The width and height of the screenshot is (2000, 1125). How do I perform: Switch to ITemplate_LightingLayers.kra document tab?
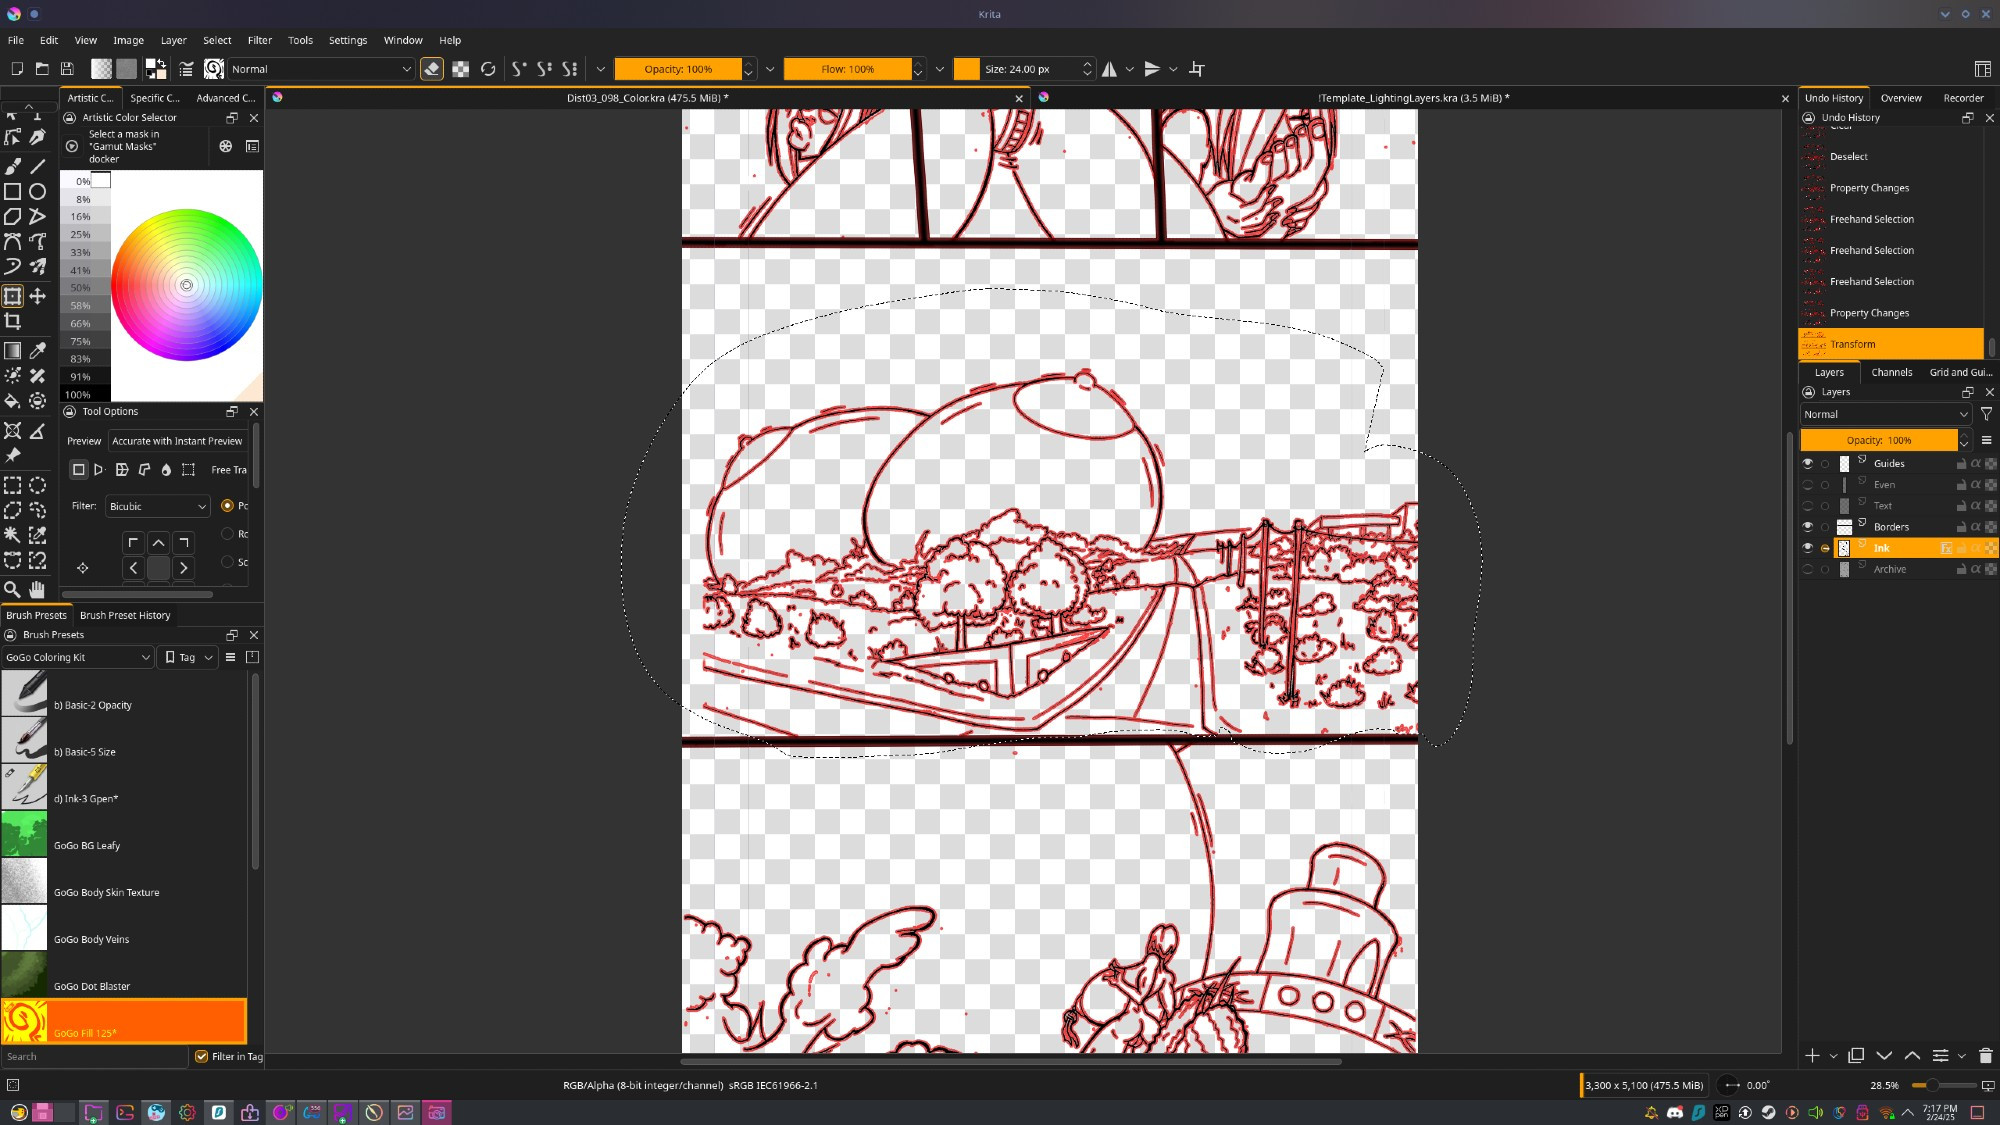(x=1413, y=98)
